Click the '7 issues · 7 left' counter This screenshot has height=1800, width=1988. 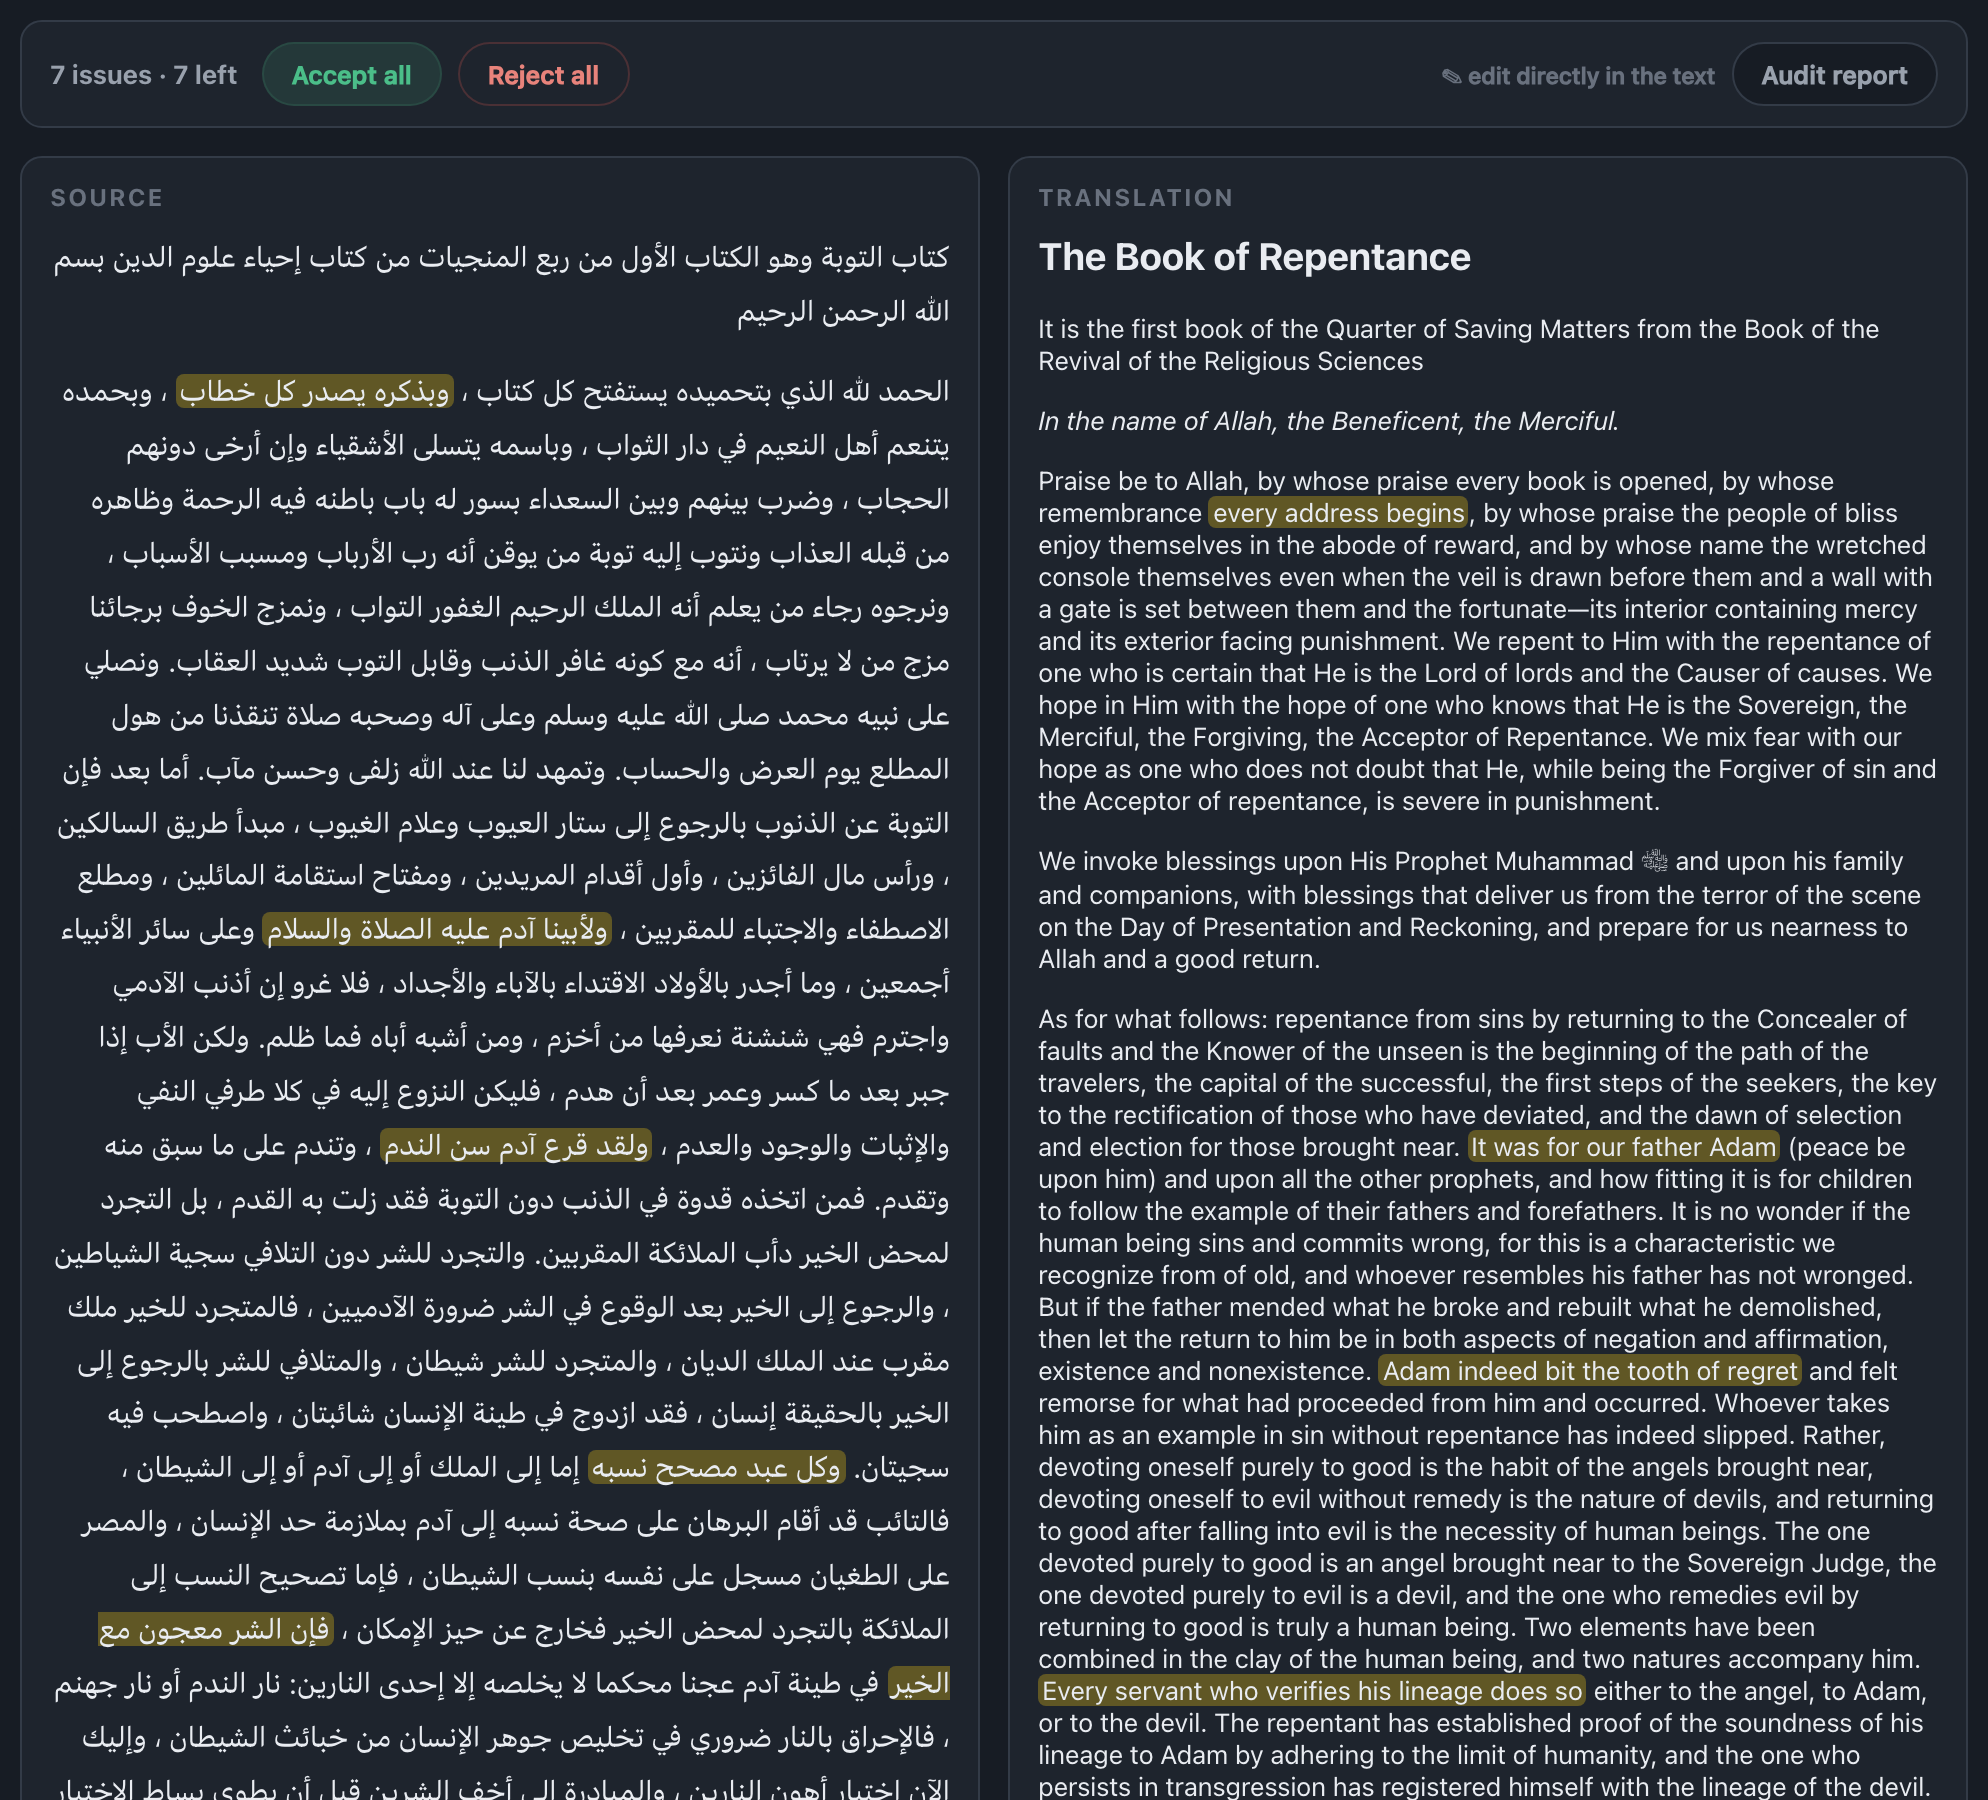144,75
